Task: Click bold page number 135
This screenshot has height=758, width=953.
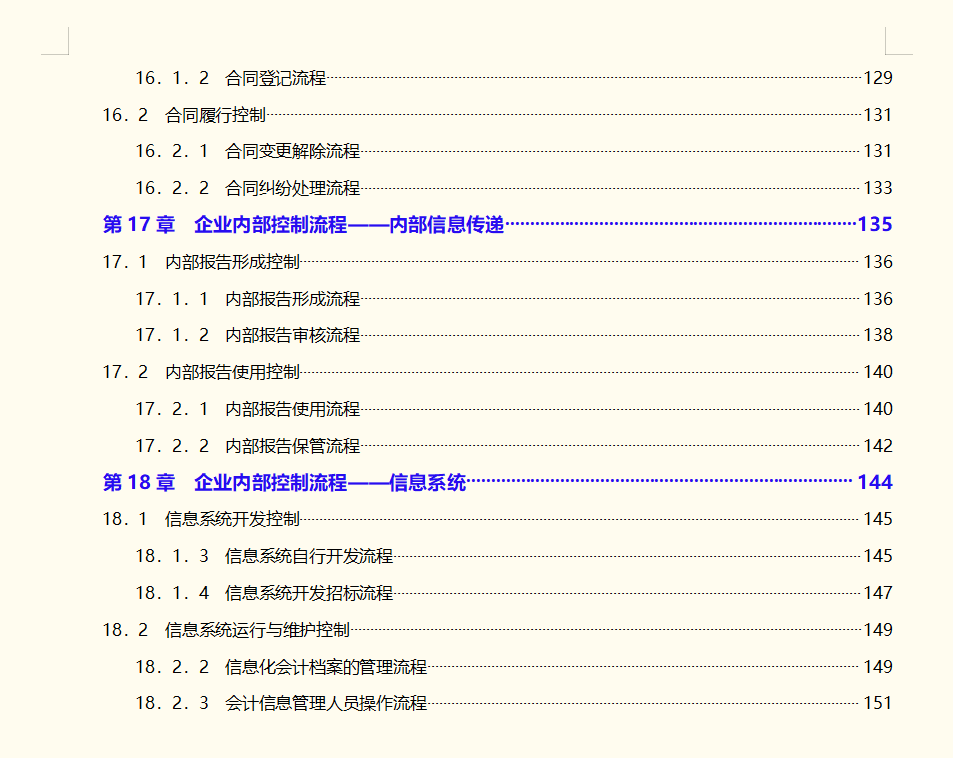Action: point(875,224)
